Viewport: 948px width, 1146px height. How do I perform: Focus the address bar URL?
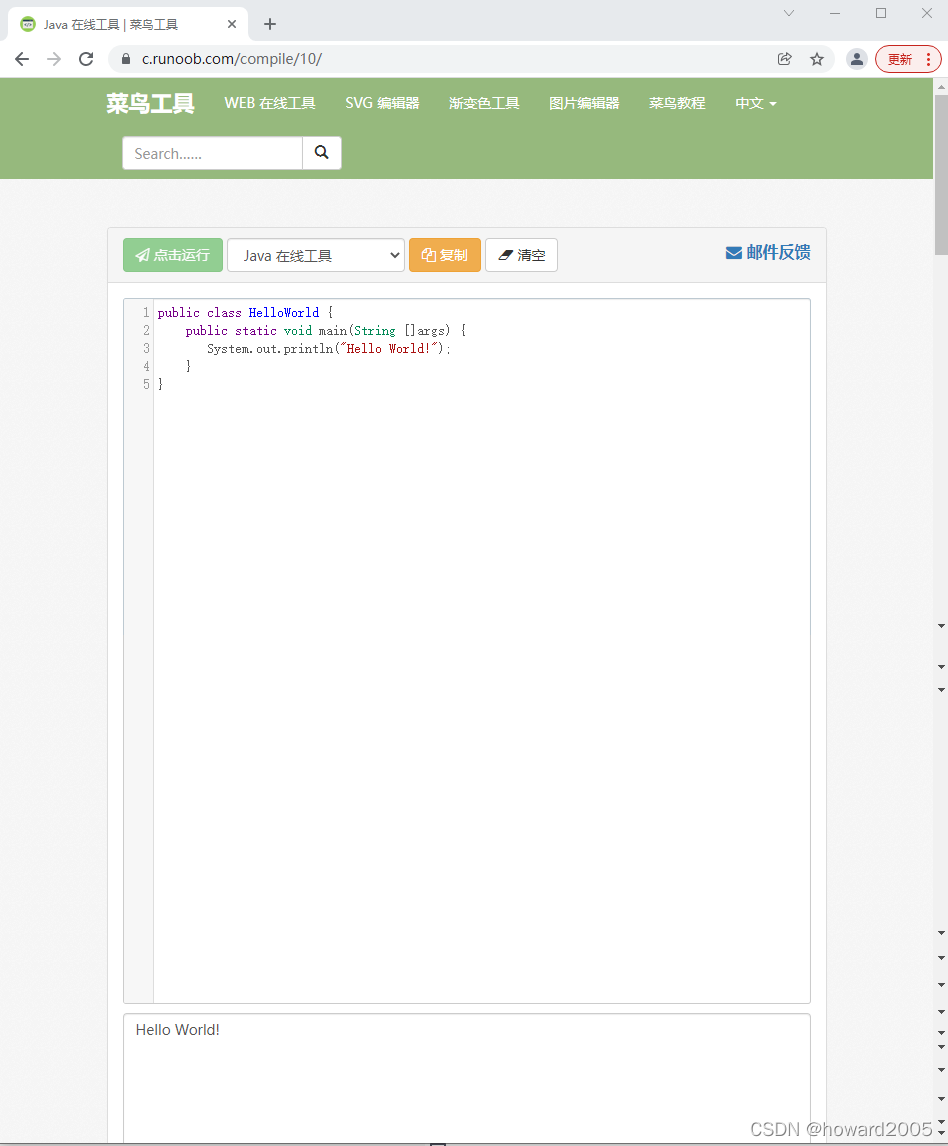[232, 59]
